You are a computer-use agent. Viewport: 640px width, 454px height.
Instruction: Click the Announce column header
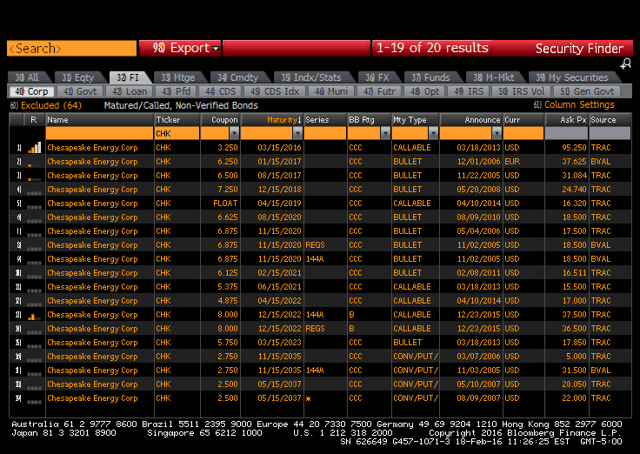[471, 120]
